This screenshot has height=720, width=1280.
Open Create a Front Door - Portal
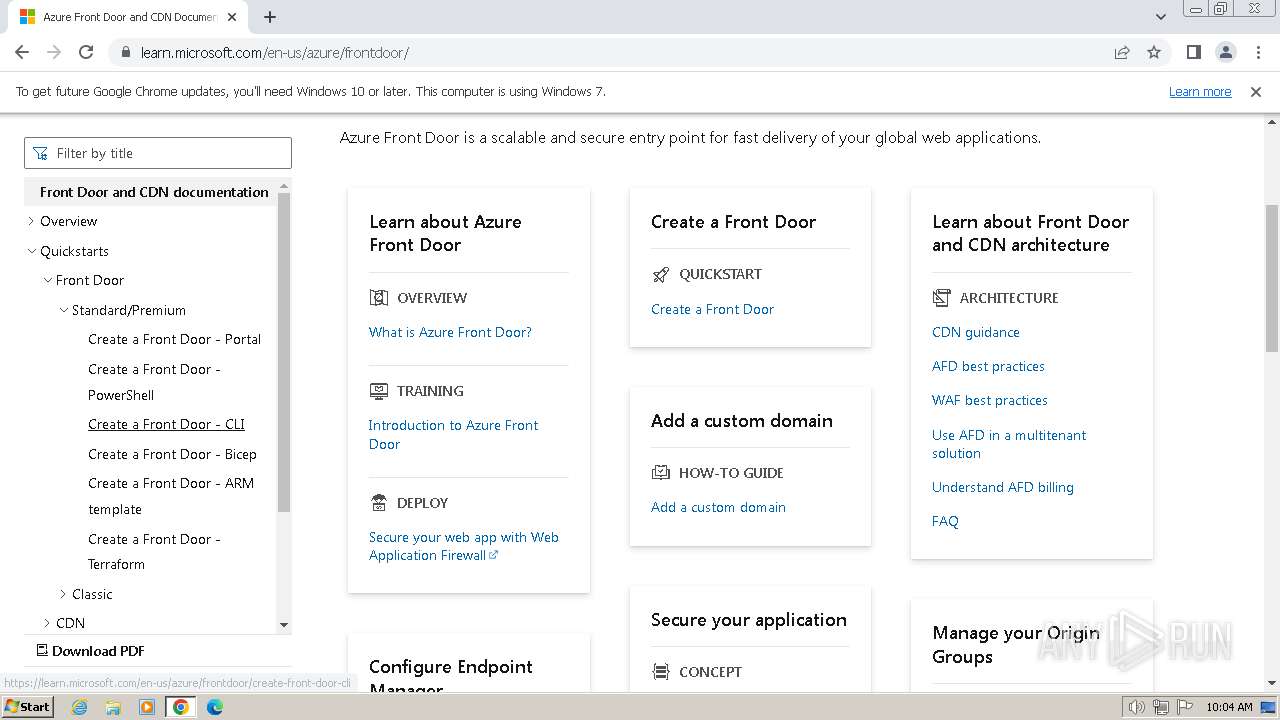(174, 339)
